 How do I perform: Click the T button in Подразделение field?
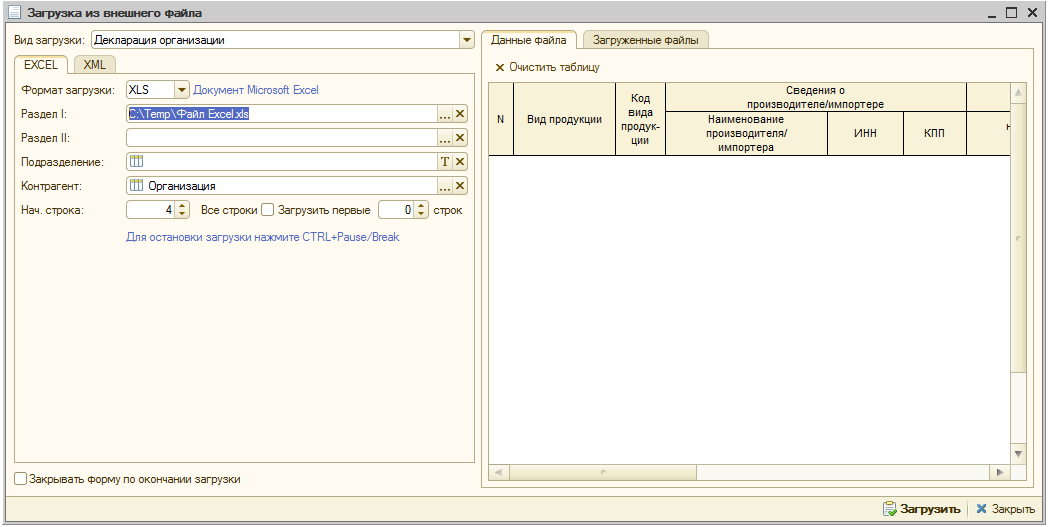(445, 162)
